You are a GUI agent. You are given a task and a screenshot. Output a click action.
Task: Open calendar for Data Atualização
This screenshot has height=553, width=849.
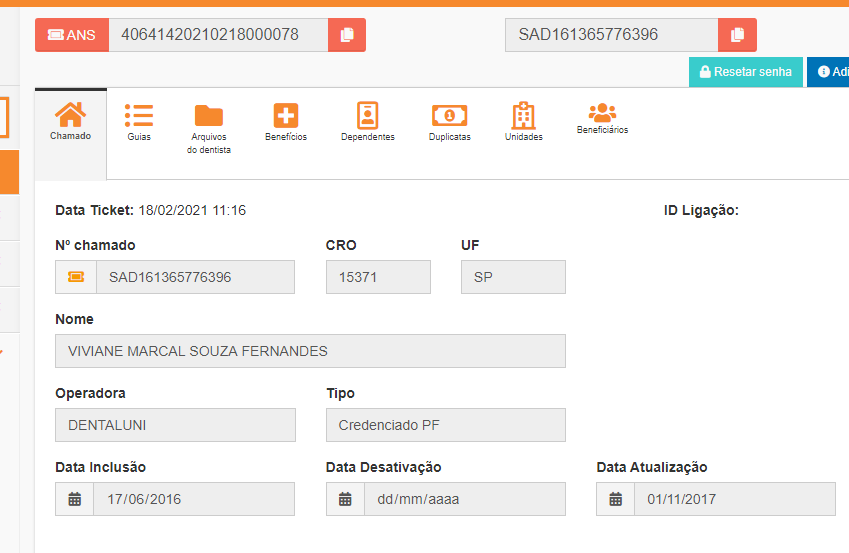[x=616, y=499]
